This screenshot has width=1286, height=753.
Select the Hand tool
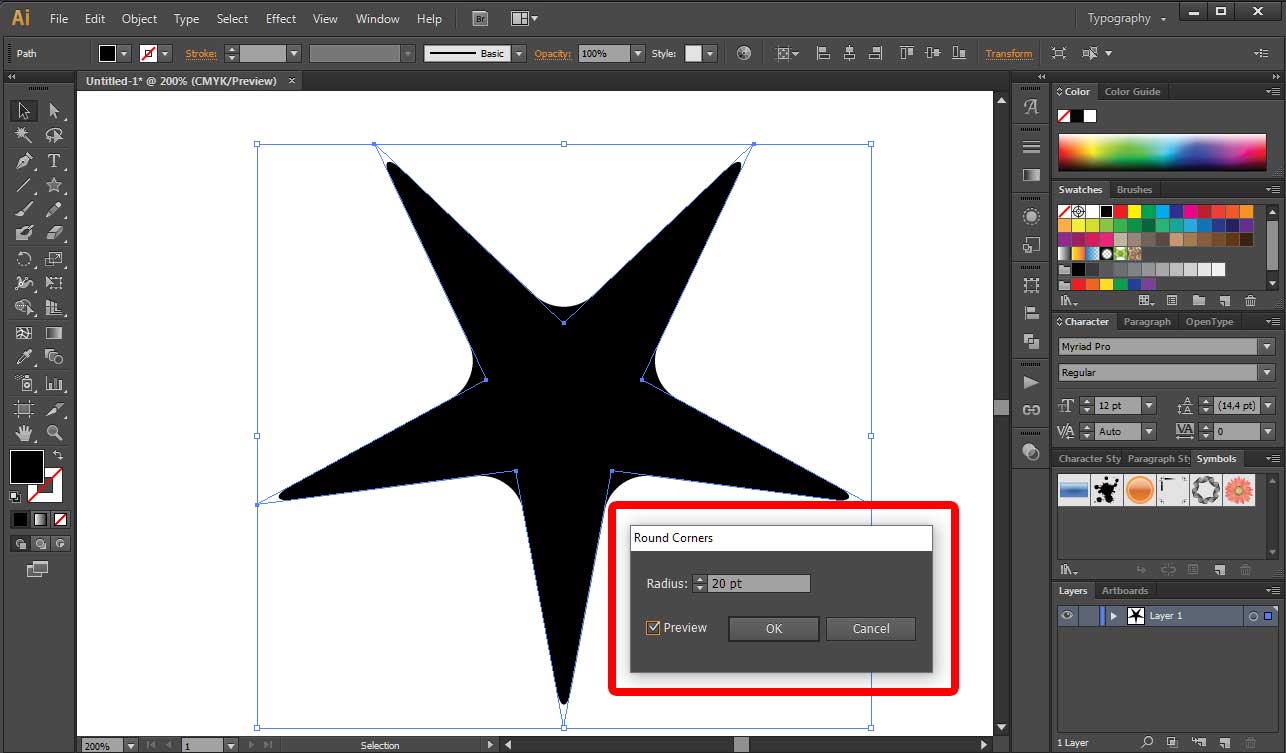[x=23, y=432]
